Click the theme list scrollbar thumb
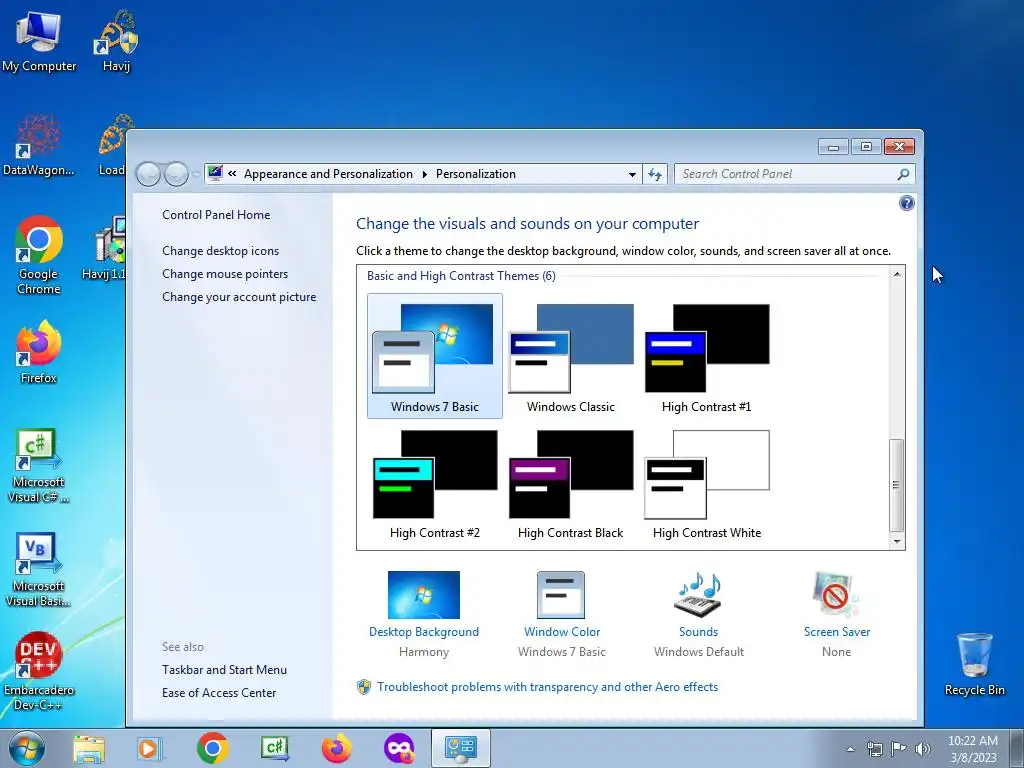Viewport: 1024px width, 768px height. (897, 485)
